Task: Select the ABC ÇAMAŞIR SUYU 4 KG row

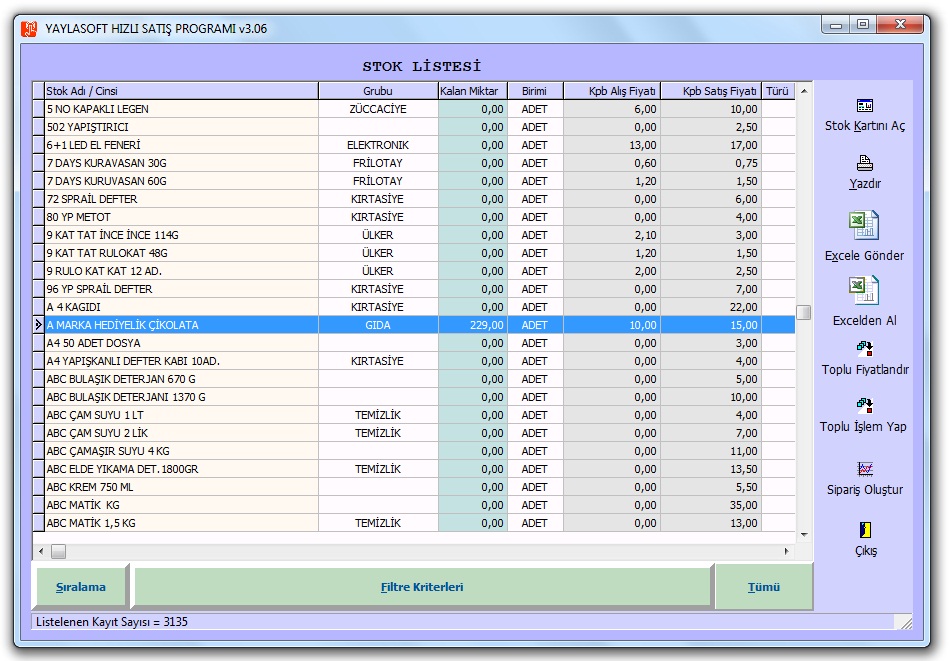Action: pyautogui.click(x=414, y=451)
